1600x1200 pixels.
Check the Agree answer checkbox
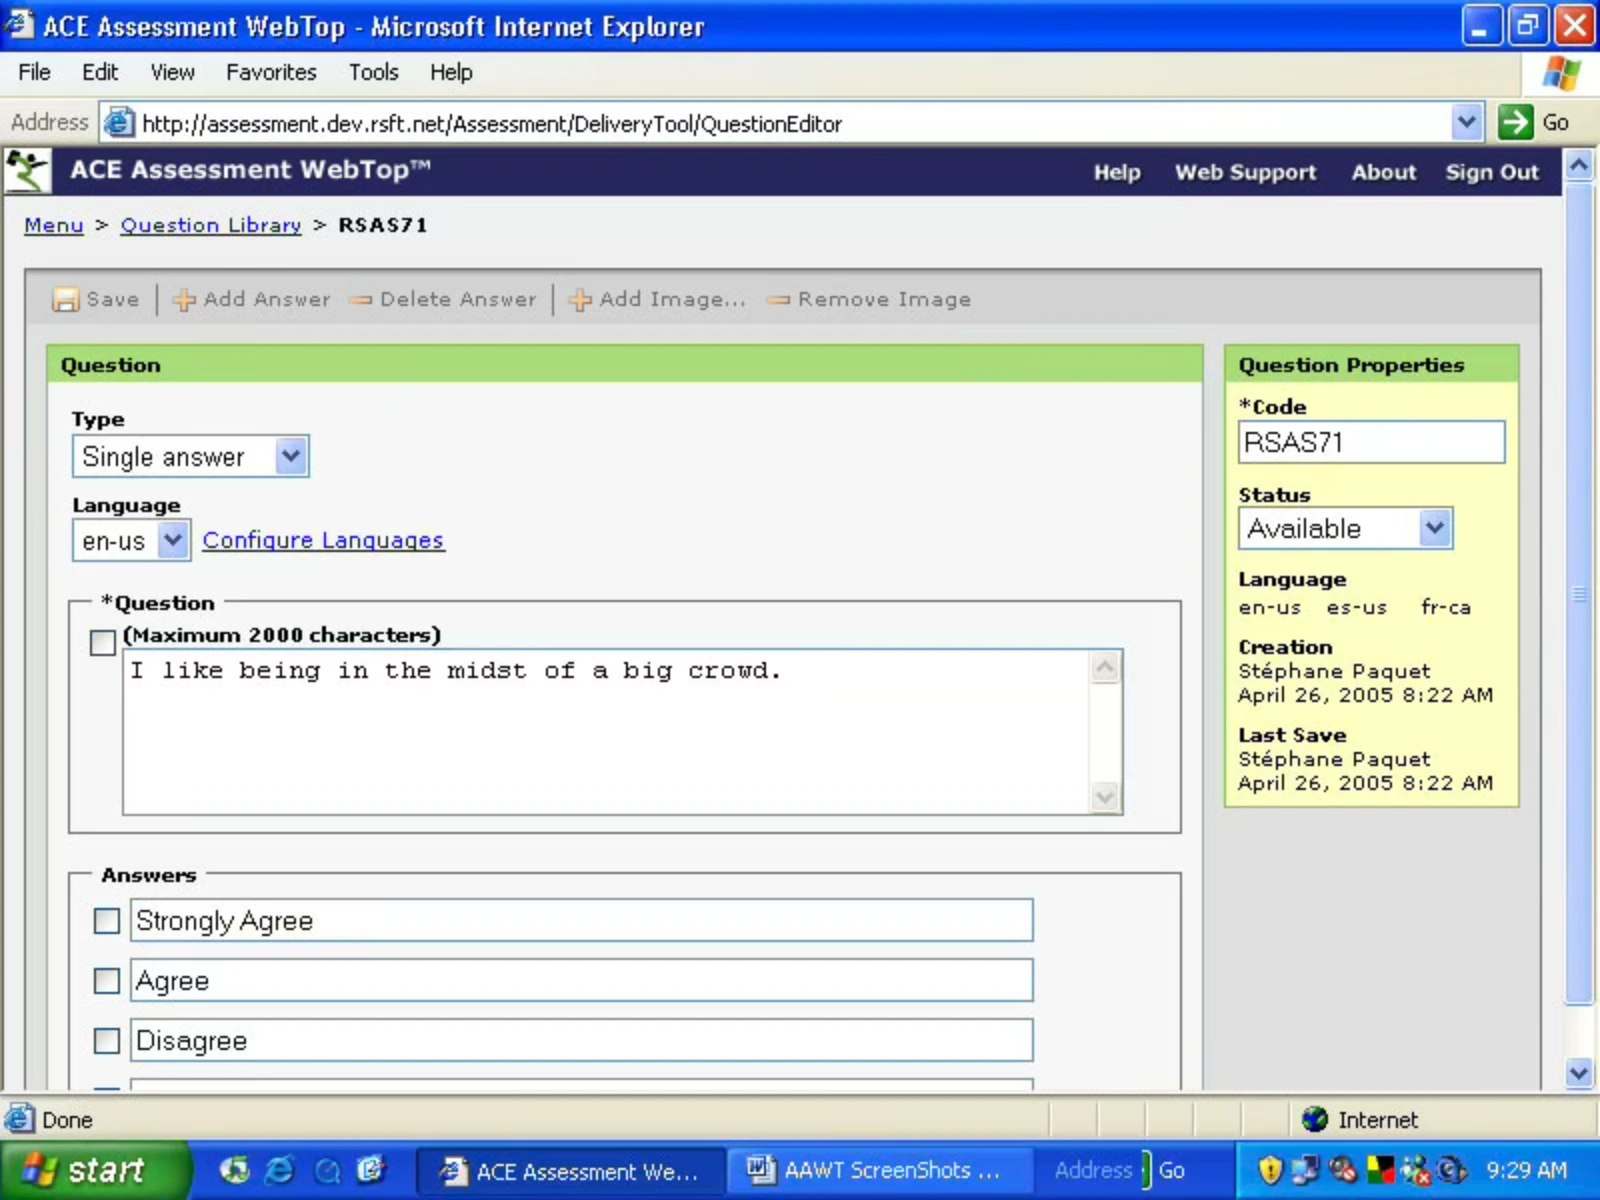coord(107,980)
